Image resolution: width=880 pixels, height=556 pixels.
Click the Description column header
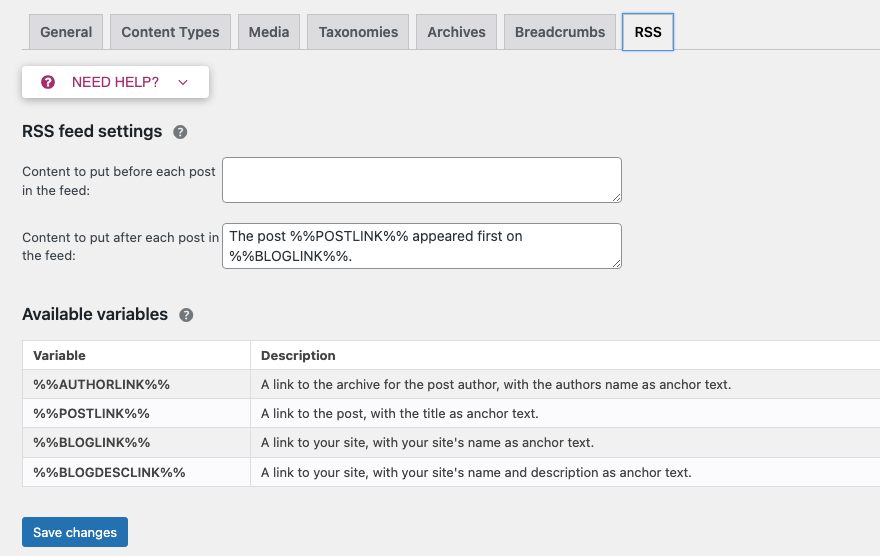pyautogui.click(x=565, y=355)
